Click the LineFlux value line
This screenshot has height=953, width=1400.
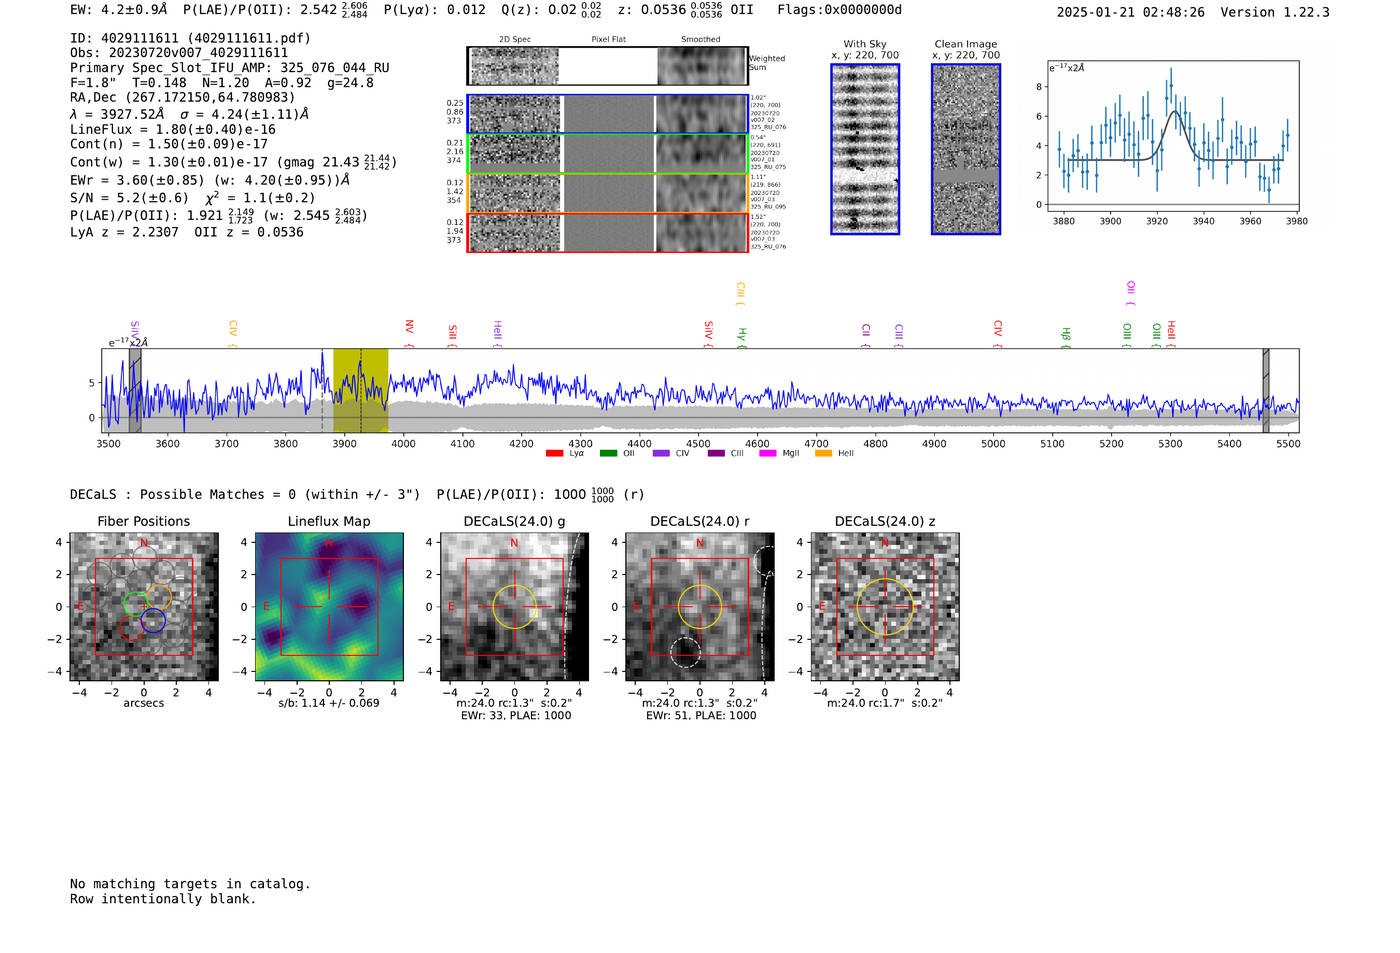173,130
